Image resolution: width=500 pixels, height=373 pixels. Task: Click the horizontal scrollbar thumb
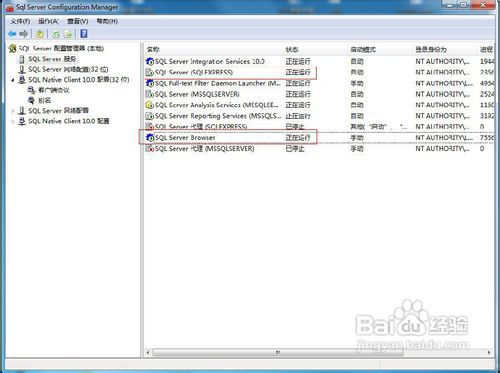coord(277,352)
